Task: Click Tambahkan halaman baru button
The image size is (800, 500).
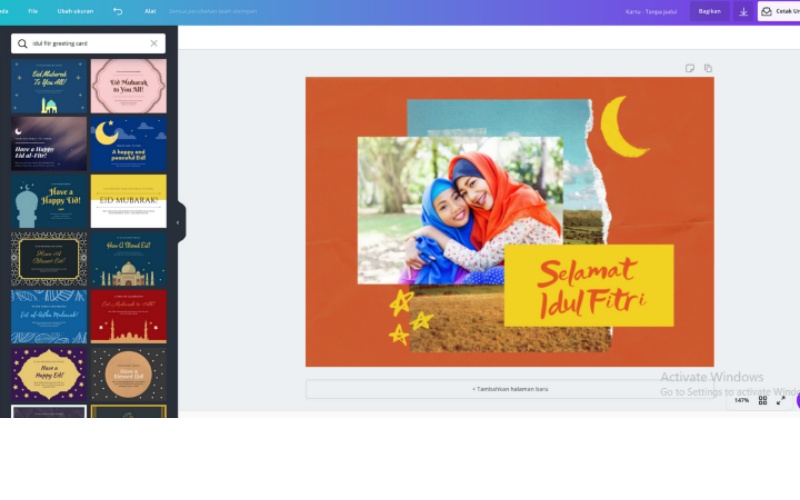Action: pyautogui.click(x=510, y=389)
